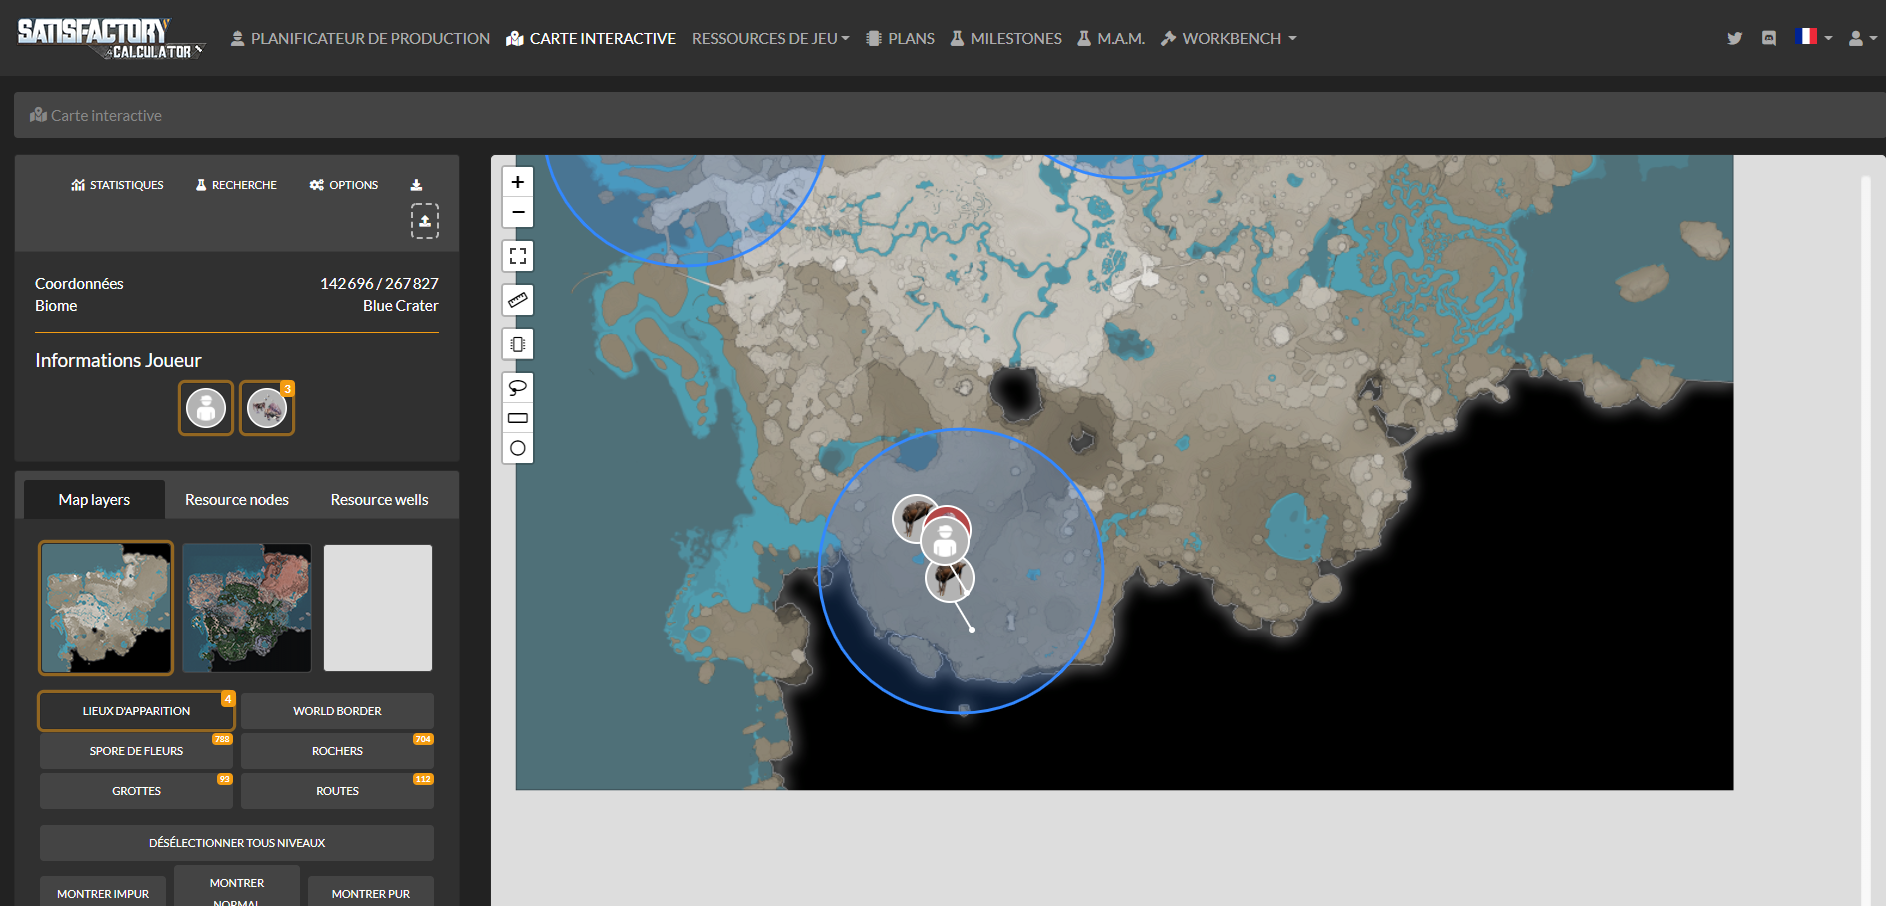Click the player marker on map
This screenshot has height=906, width=1886.
(945, 543)
